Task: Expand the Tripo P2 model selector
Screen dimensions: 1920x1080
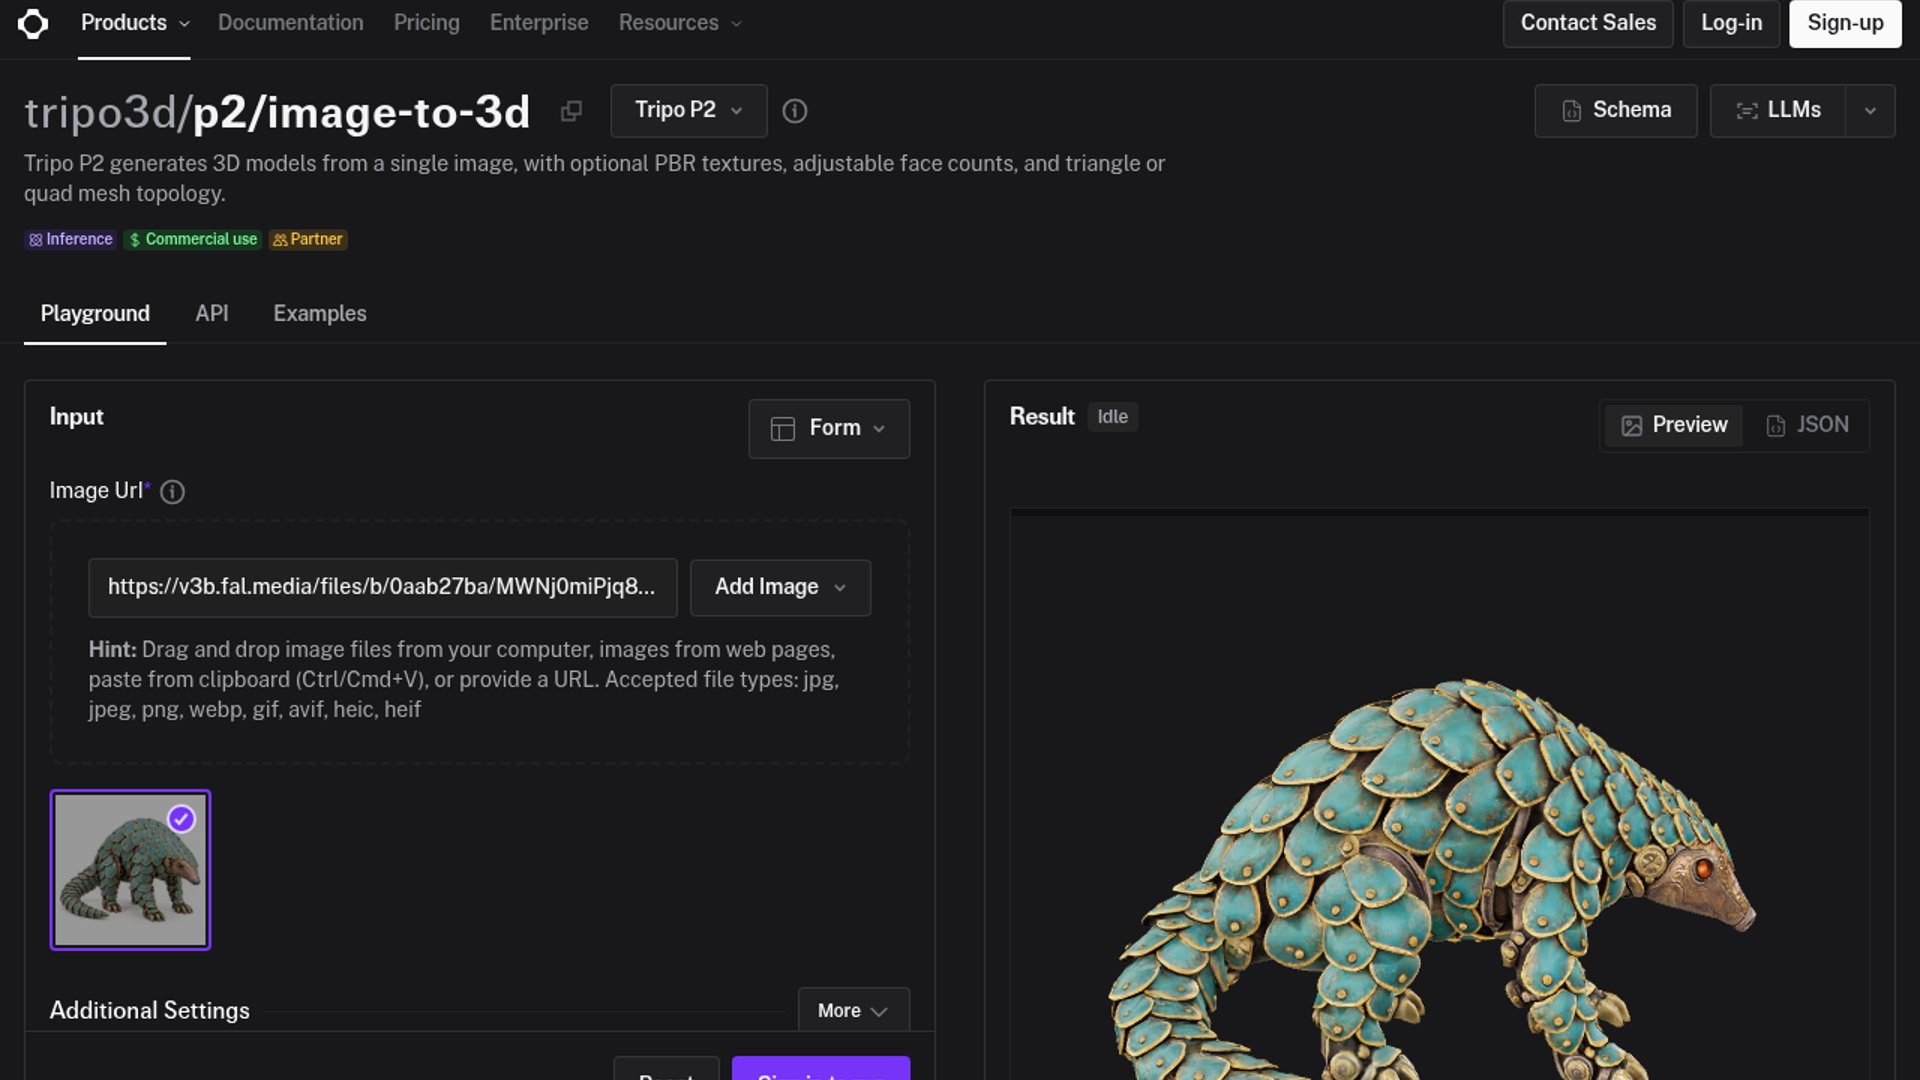Action: (x=689, y=110)
